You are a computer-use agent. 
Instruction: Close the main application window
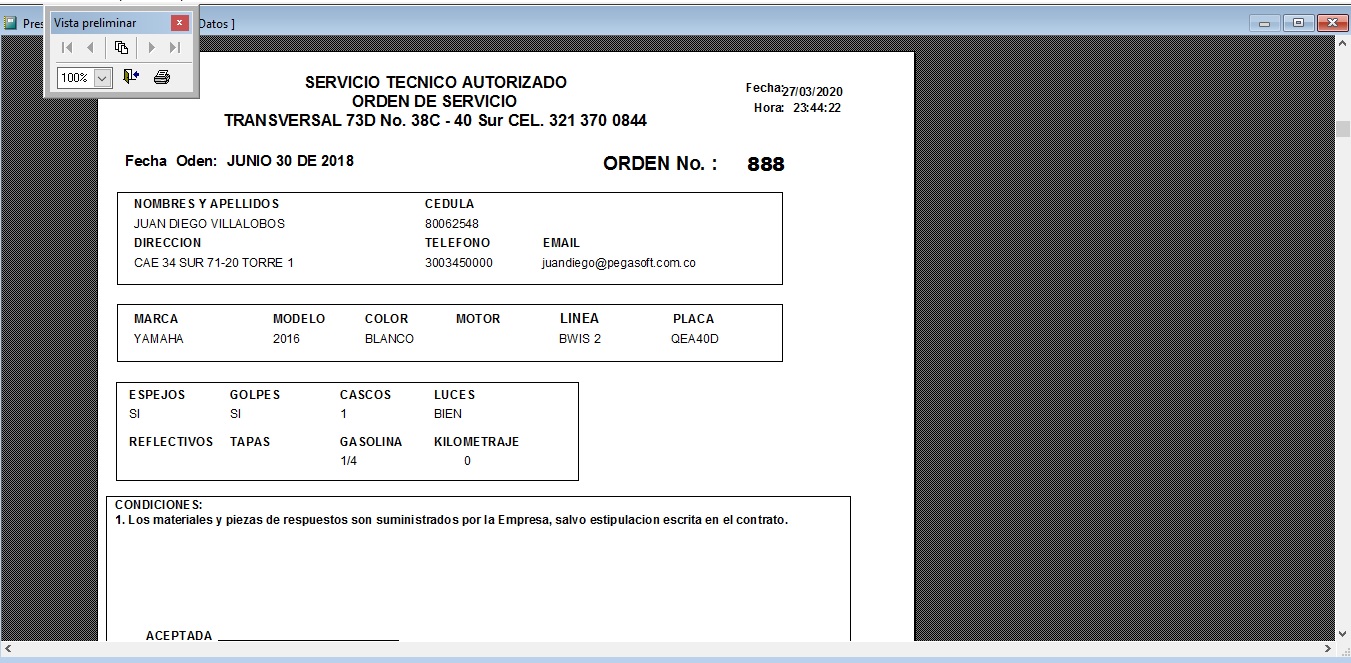pos(1331,23)
